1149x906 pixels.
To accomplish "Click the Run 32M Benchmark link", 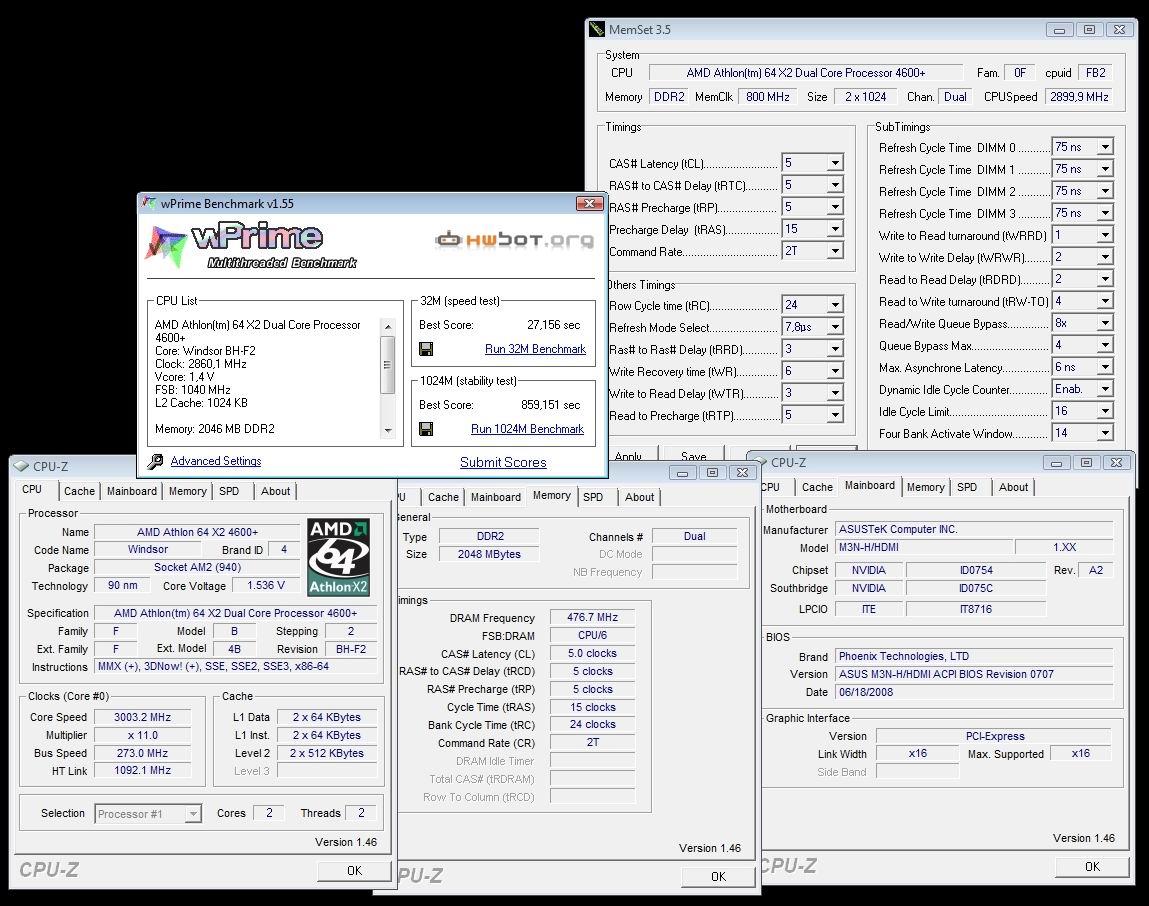I will click(x=536, y=349).
